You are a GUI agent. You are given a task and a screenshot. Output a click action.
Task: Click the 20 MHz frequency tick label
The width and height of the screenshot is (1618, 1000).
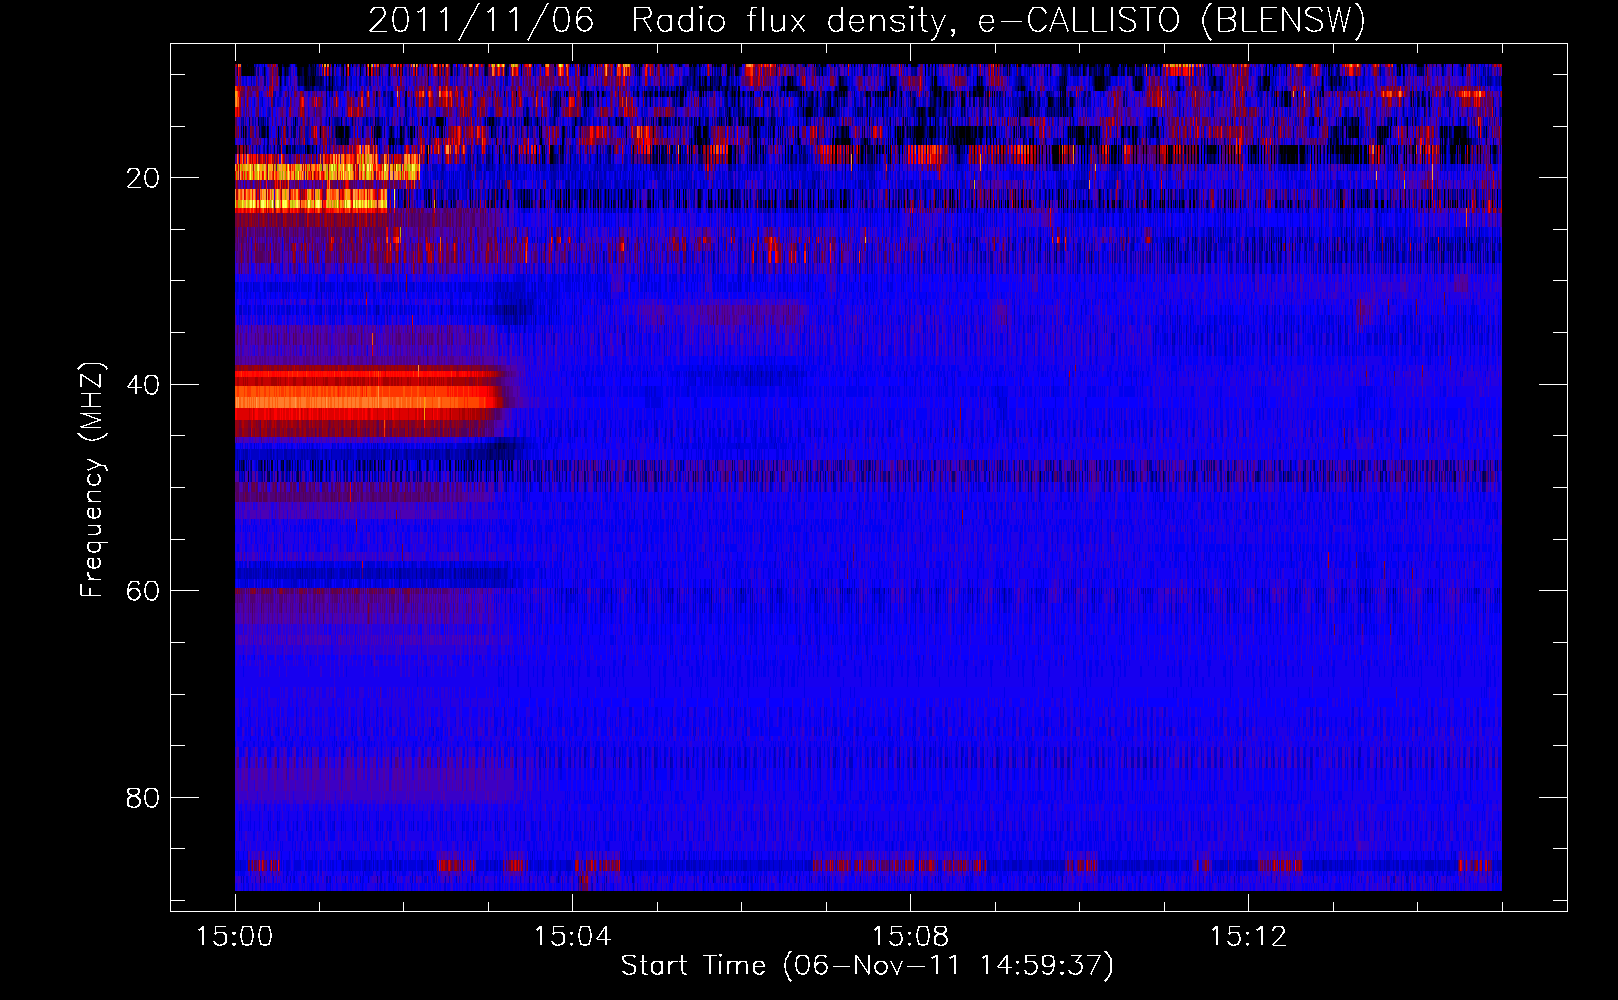click(x=143, y=178)
